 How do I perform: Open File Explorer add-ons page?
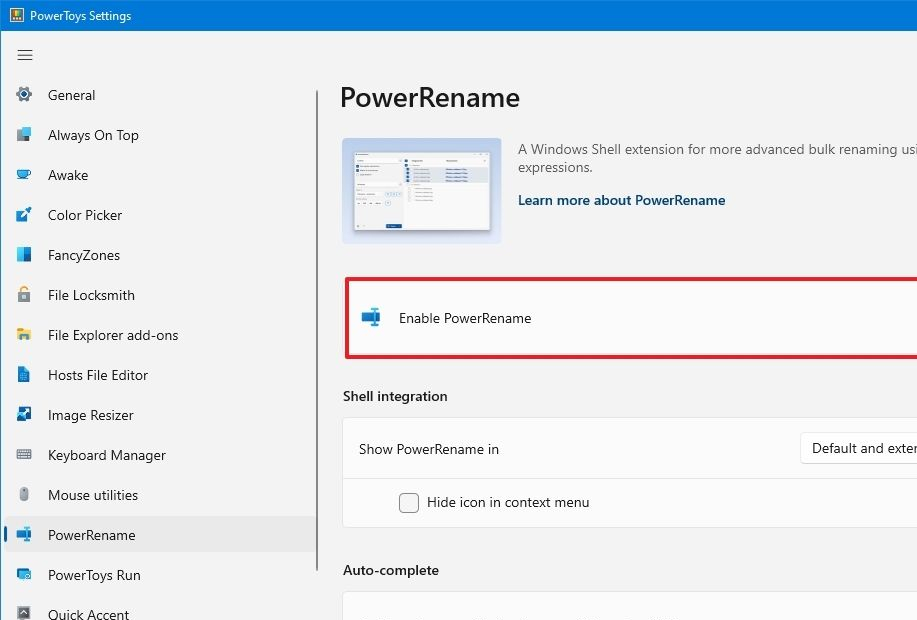click(x=160, y=335)
